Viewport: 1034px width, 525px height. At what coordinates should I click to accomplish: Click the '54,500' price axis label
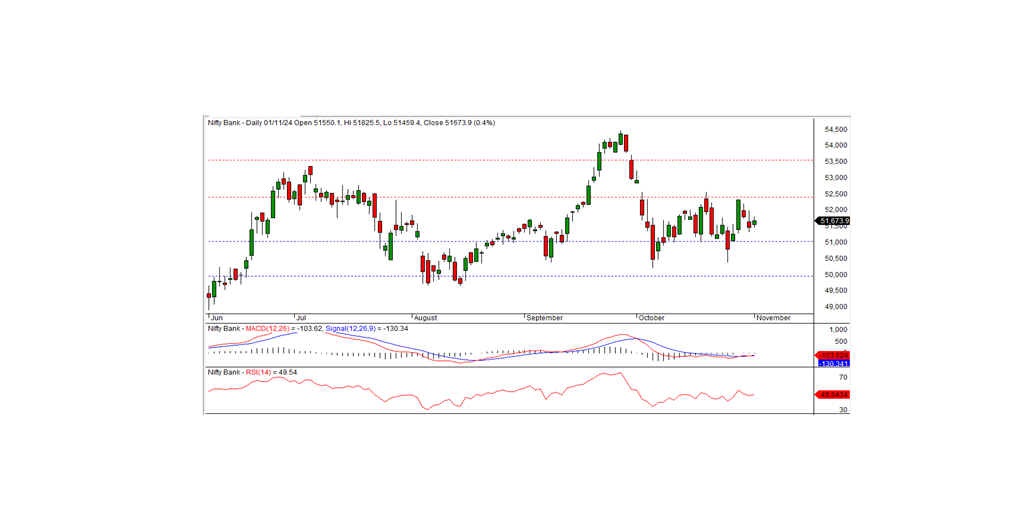tap(836, 129)
